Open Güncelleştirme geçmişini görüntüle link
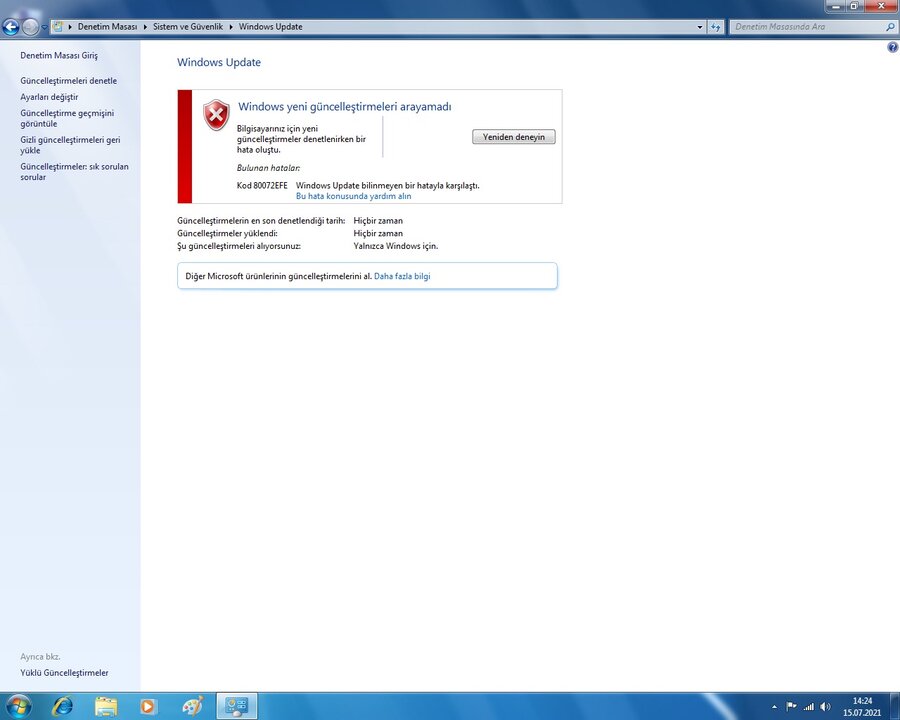The height and width of the screenshot is (720, 900). [67, 118]
